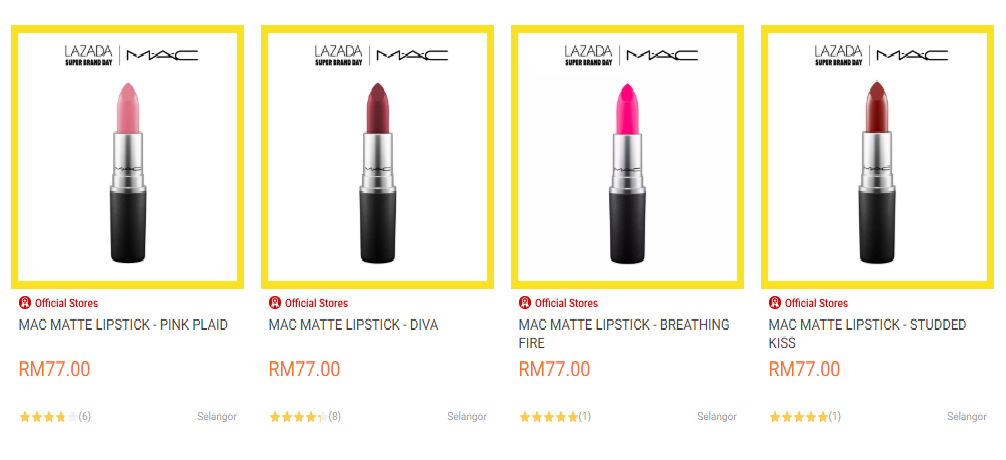
Task: Open MAC MATTE LIPSTICK - PINK PLAID title
Action: pyautogui.click(x=123, y=325)
